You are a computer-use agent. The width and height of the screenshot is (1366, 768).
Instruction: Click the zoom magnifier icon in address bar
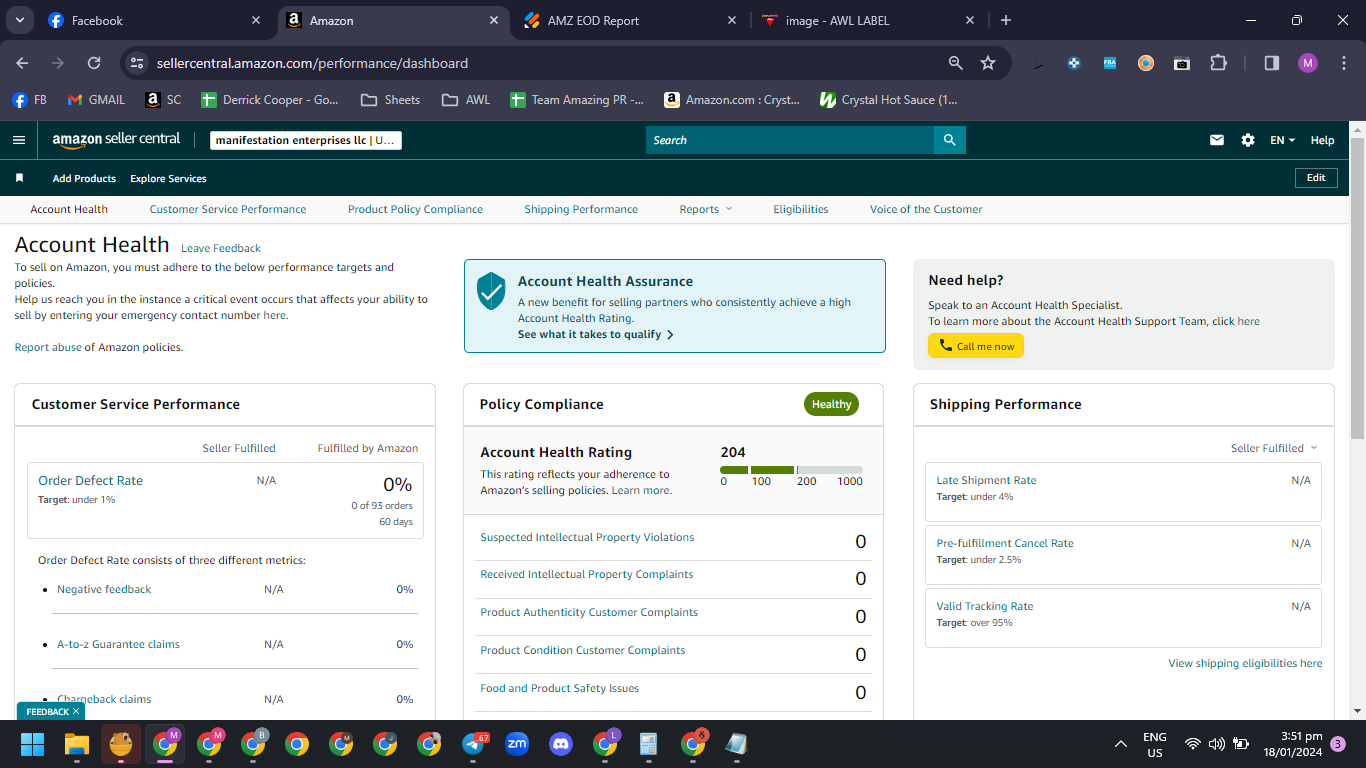click(956, 63)
